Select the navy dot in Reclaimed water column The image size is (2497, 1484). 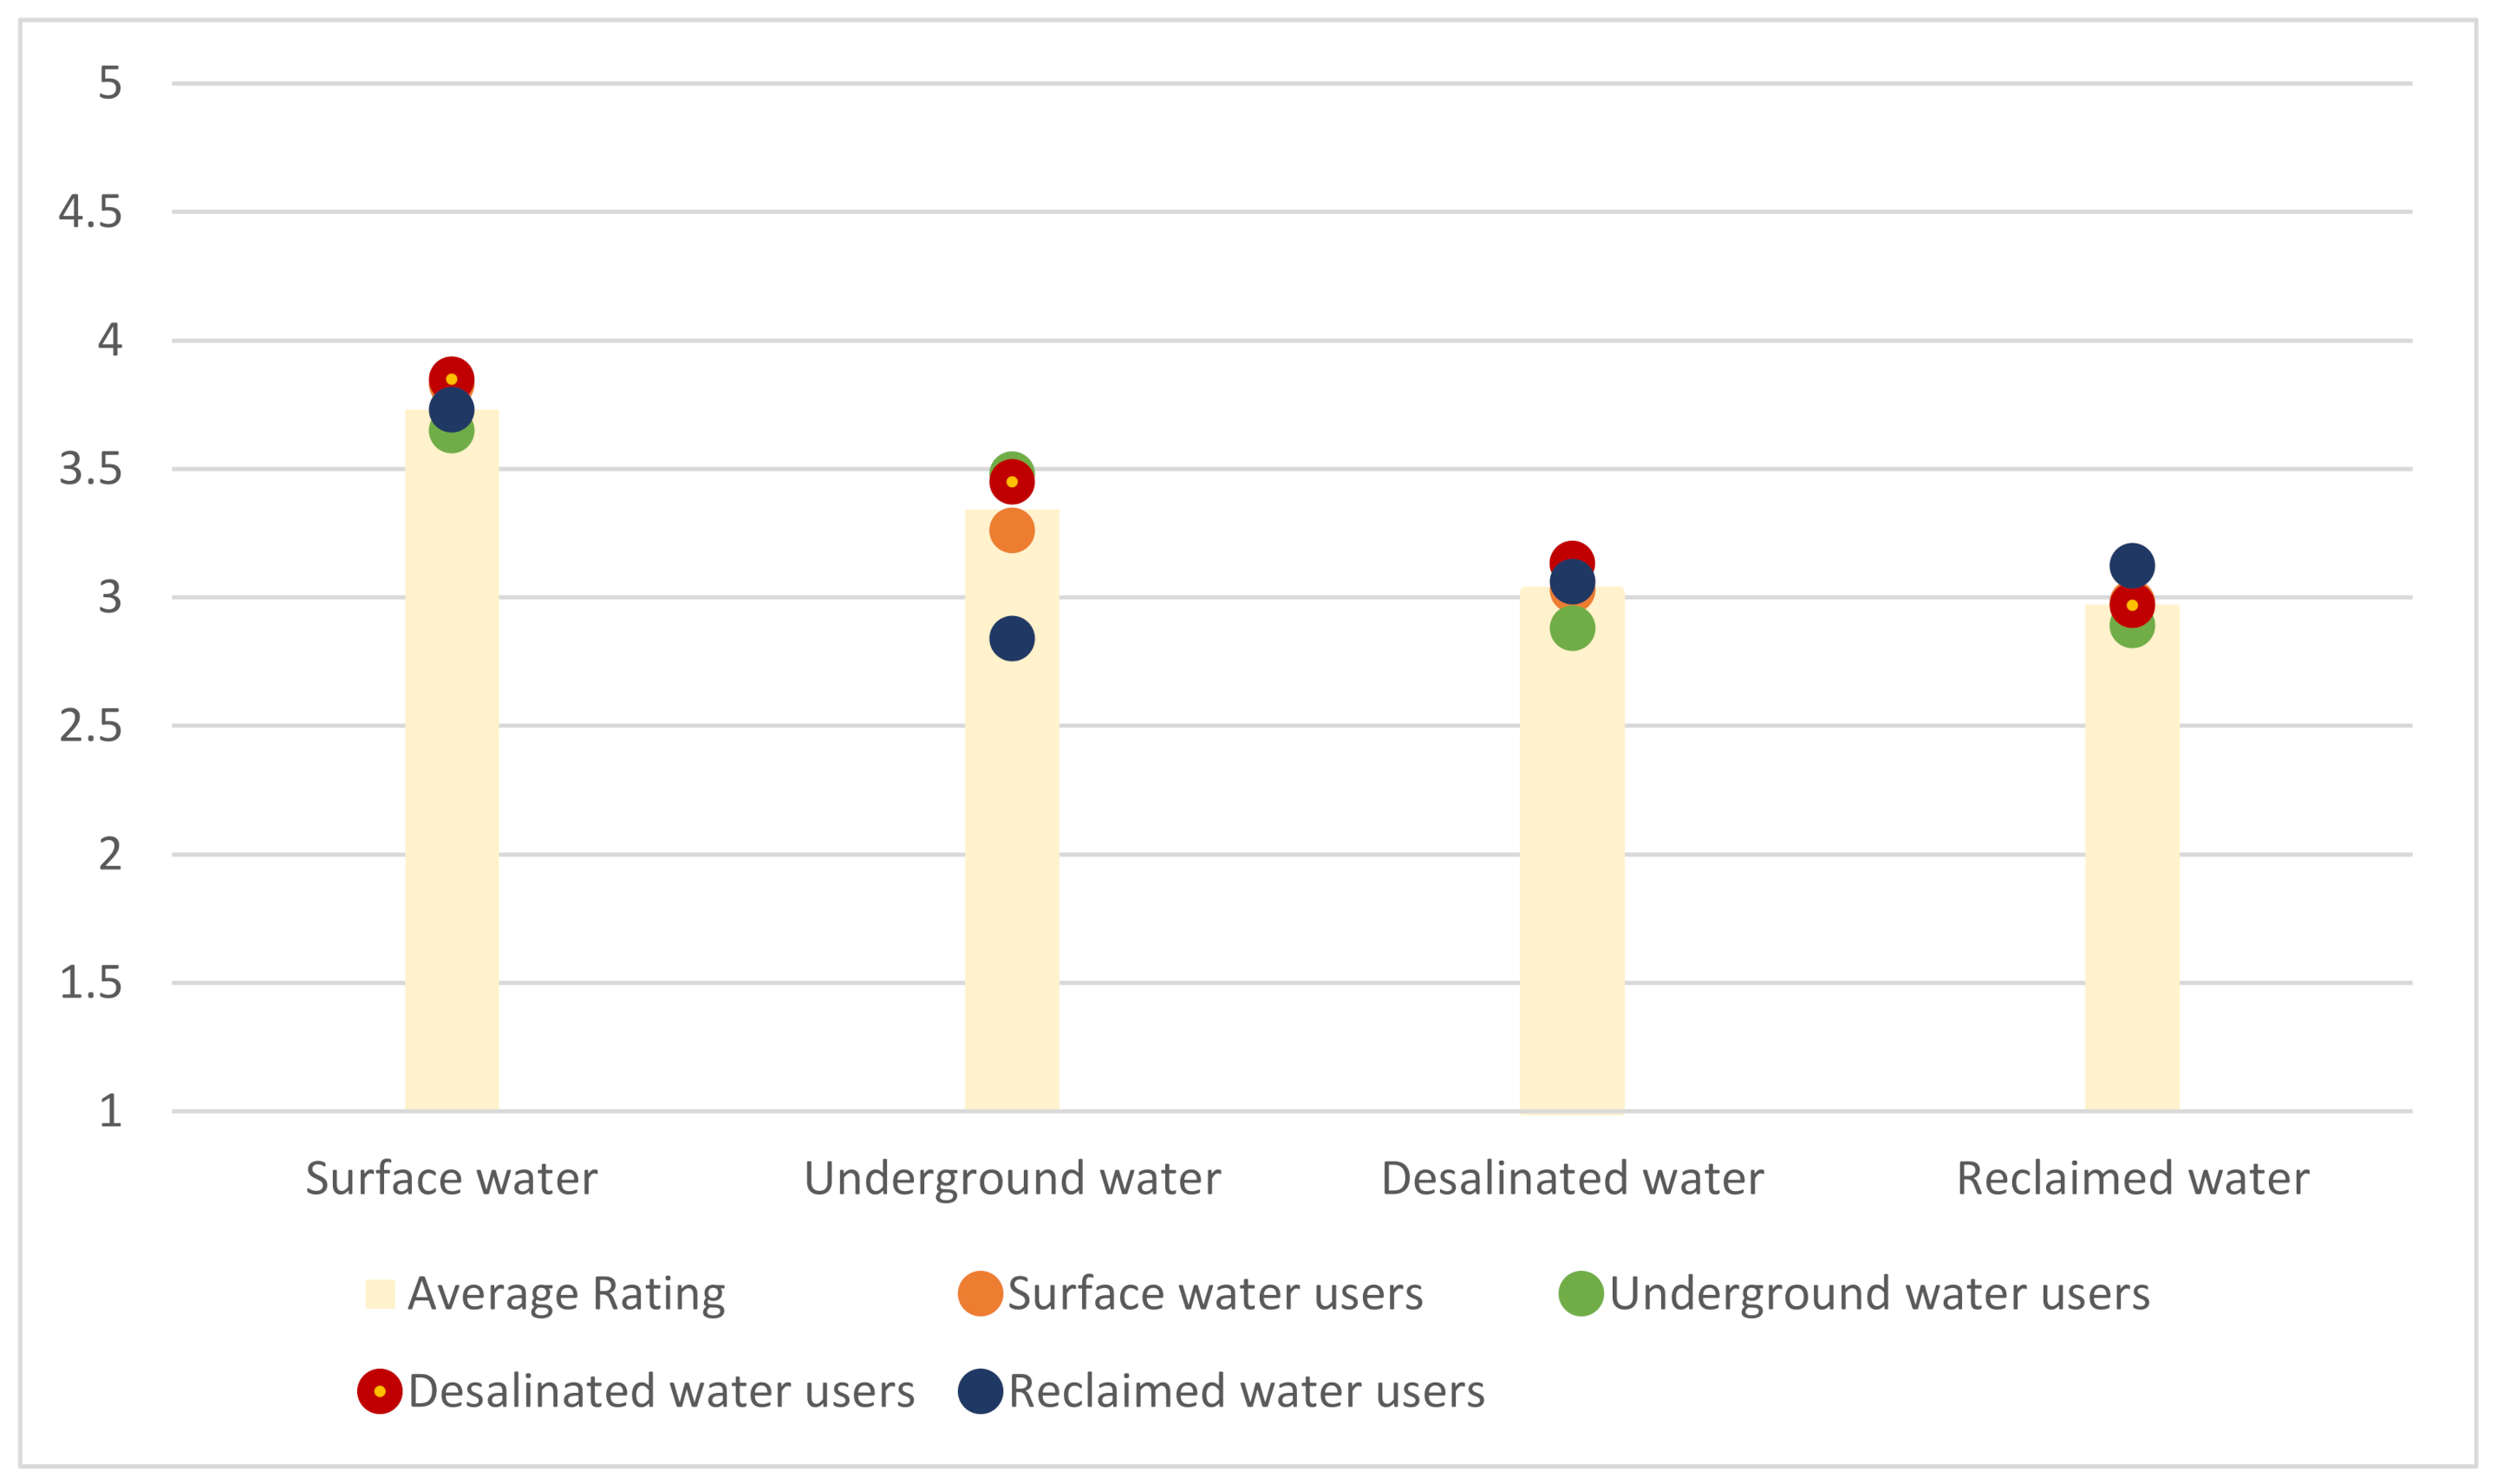[2132, 565]
